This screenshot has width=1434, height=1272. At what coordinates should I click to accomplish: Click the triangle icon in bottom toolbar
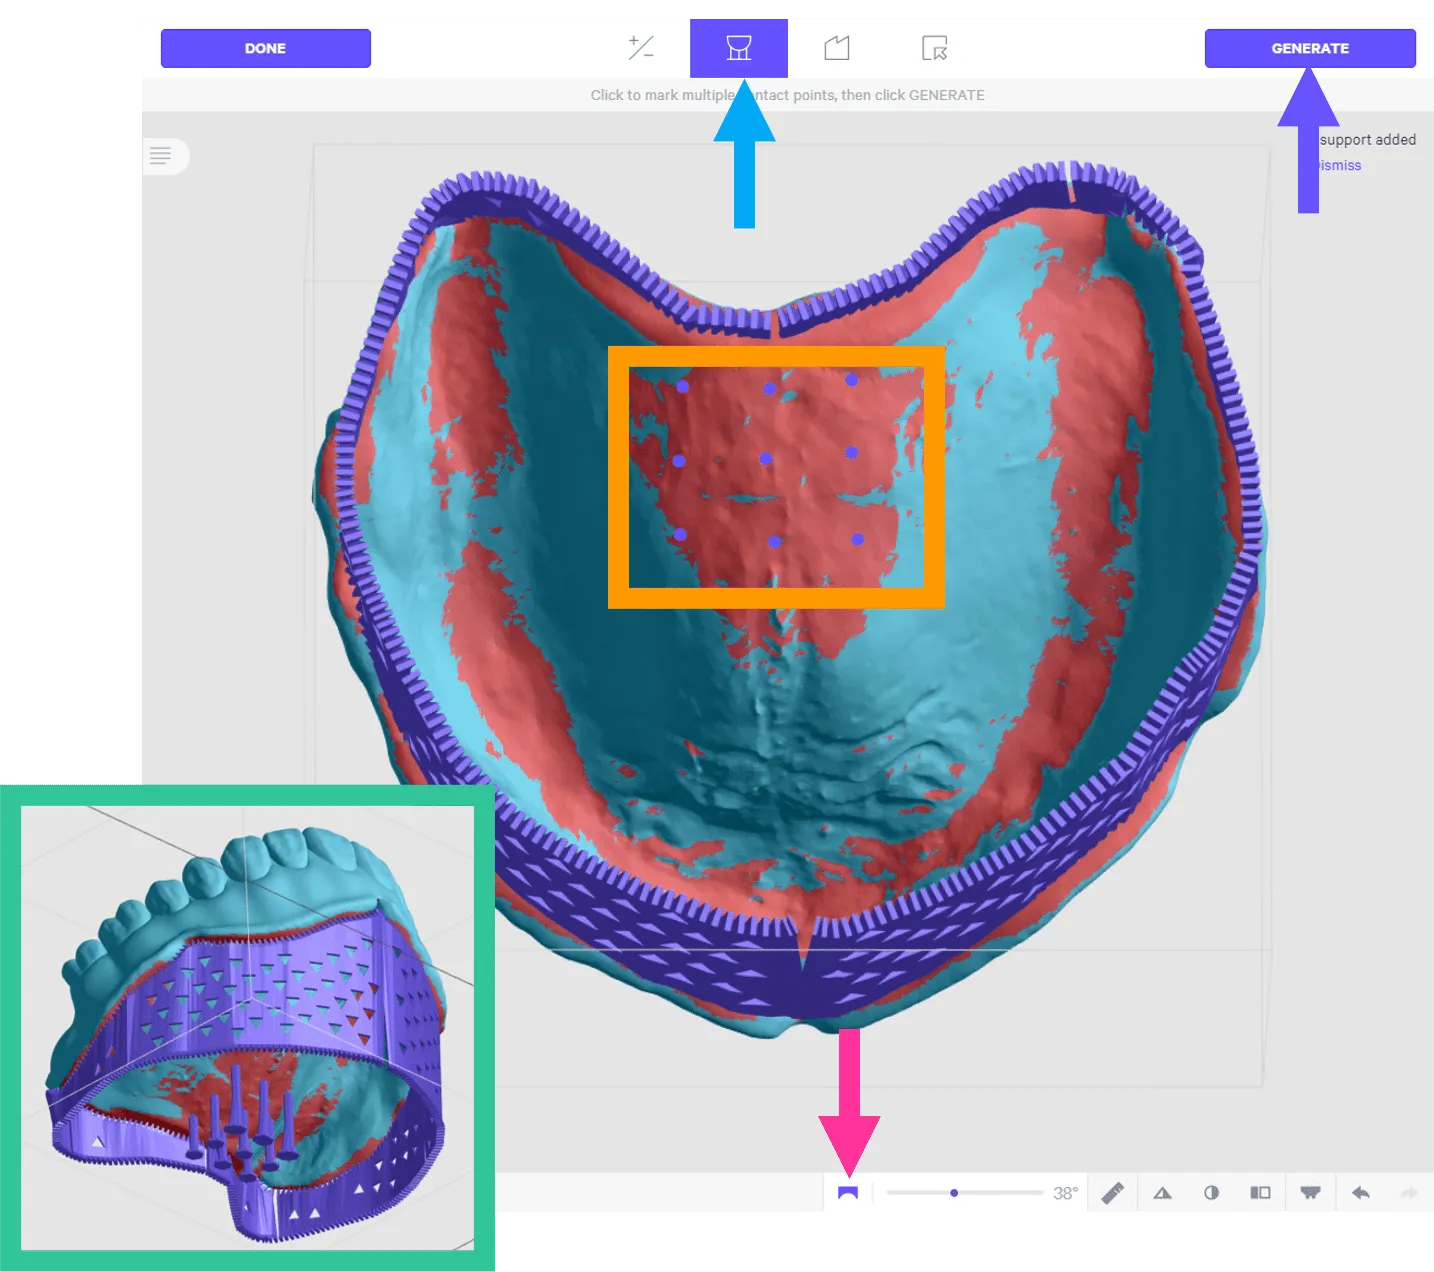[1162, 1192]
